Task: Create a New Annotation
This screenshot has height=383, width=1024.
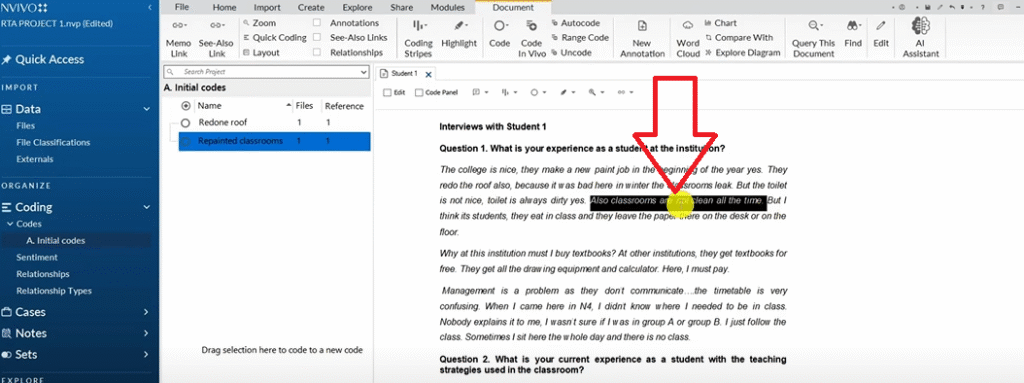Action: [642, 38]
